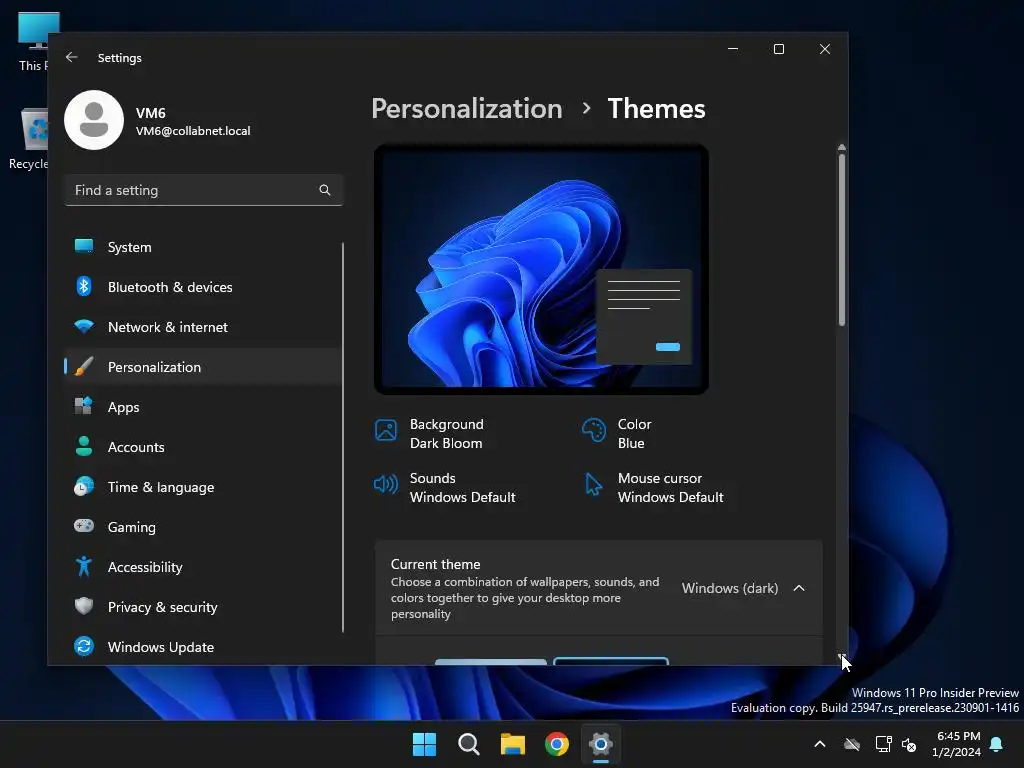
Task: Open Google Chrome from the taskbar
Action: coord(556,744)
